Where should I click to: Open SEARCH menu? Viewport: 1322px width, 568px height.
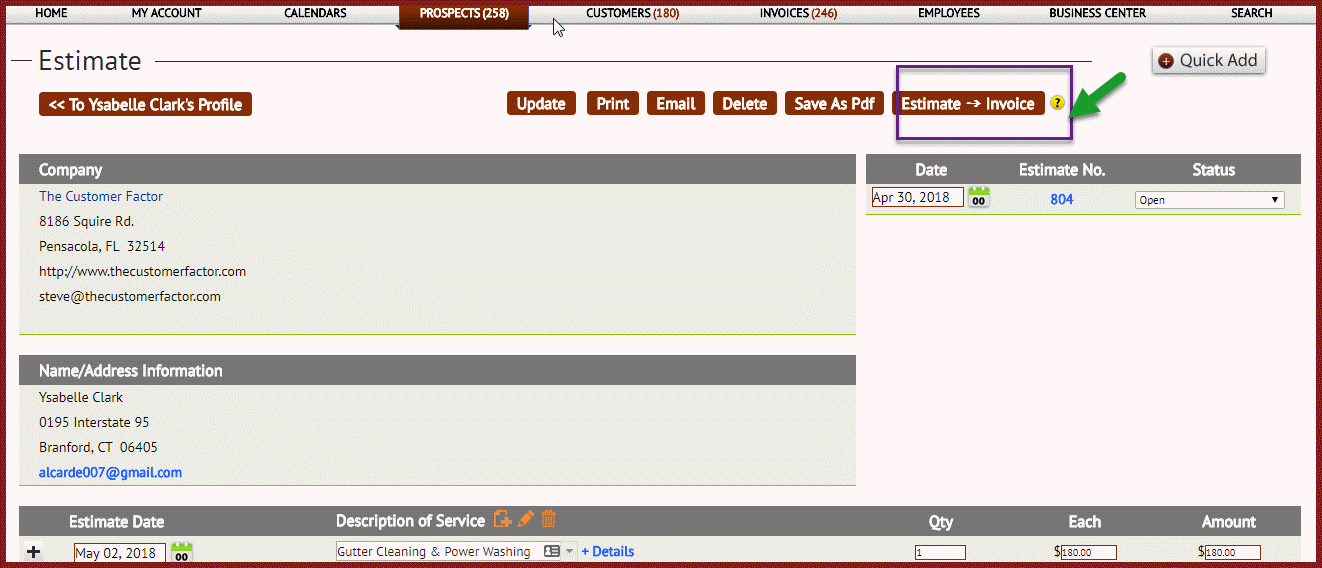[x=1252, y=13]
